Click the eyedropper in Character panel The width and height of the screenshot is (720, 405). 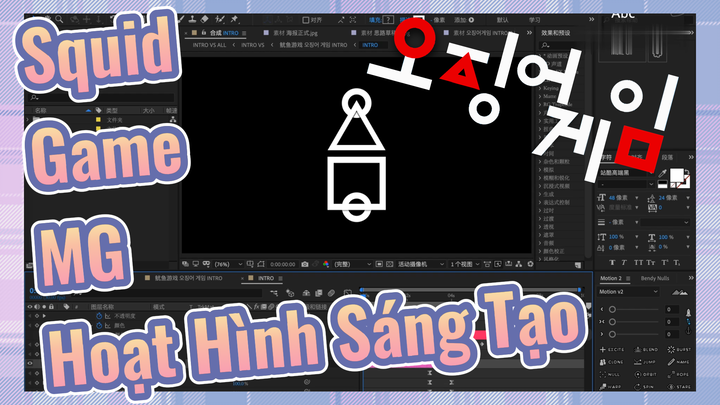[x=662, y=174]
